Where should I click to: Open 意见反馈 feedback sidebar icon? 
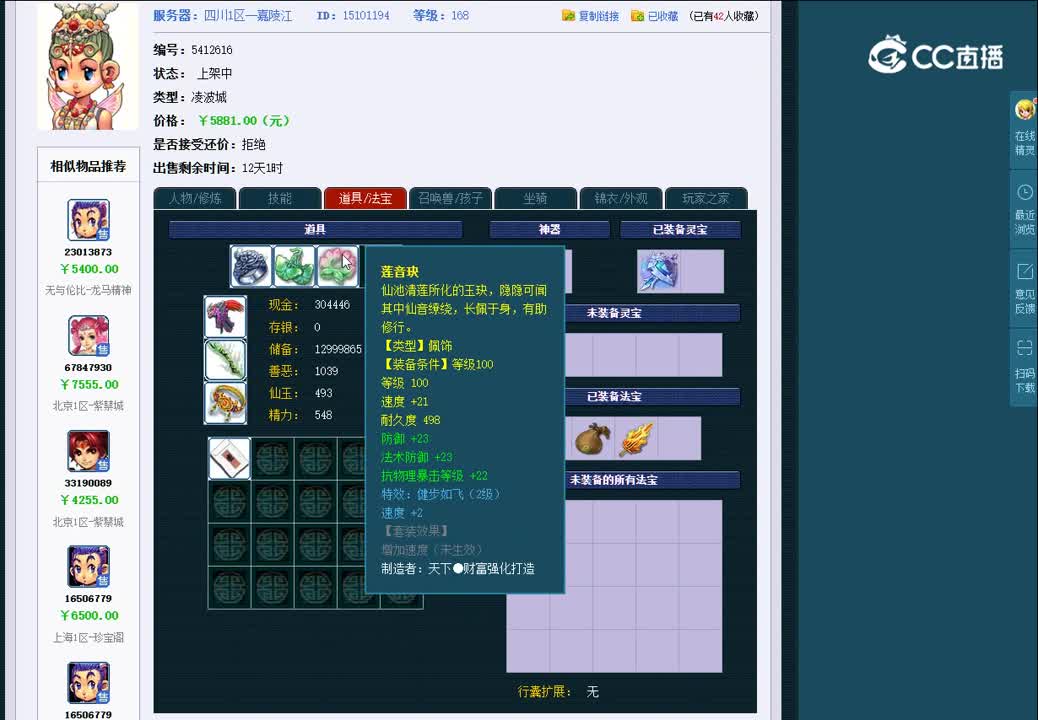click(1025, 289)
